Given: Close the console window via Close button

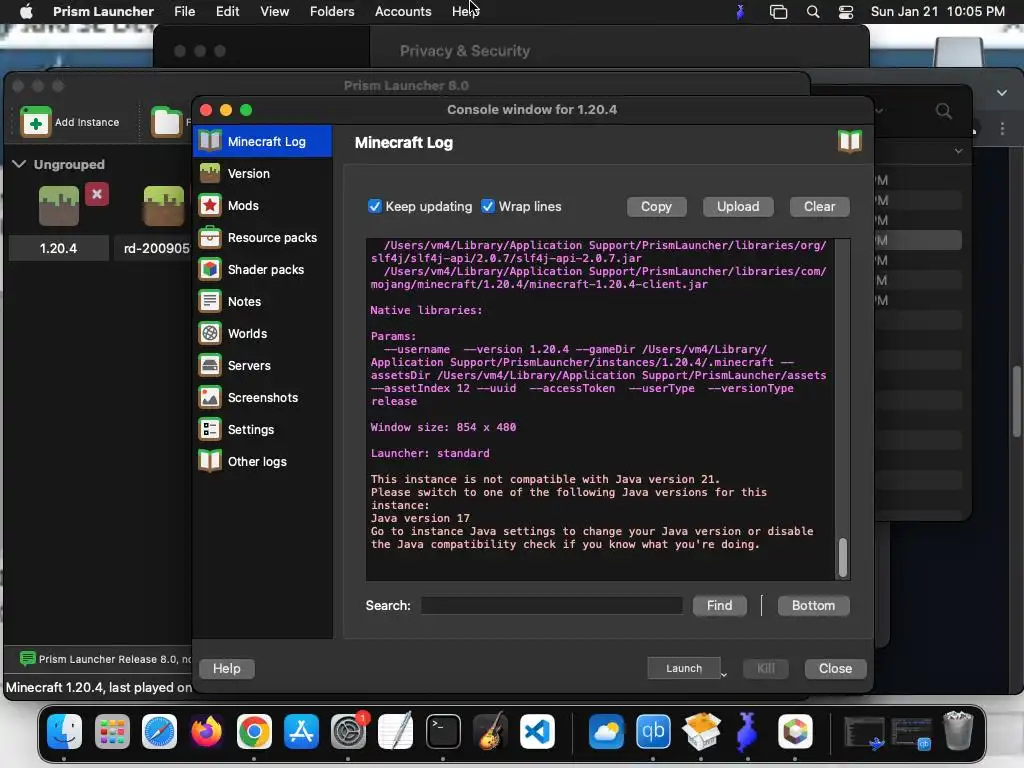Looking at the screenshot, I should point(835,668).
